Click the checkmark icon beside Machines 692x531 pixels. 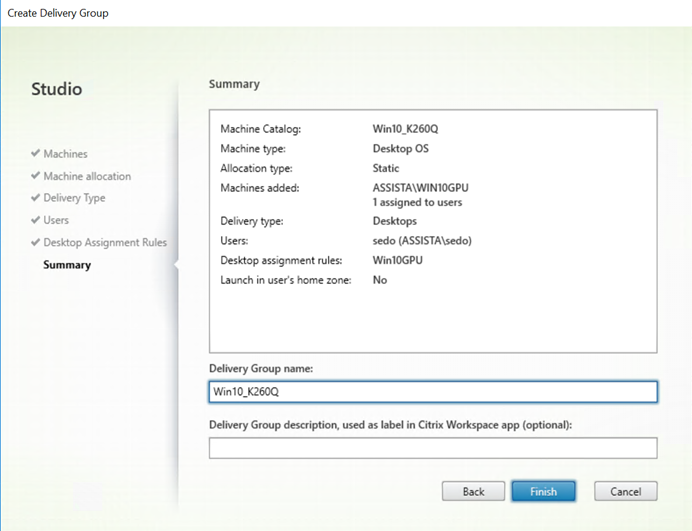pyautogui.click(x=36, y=153)
